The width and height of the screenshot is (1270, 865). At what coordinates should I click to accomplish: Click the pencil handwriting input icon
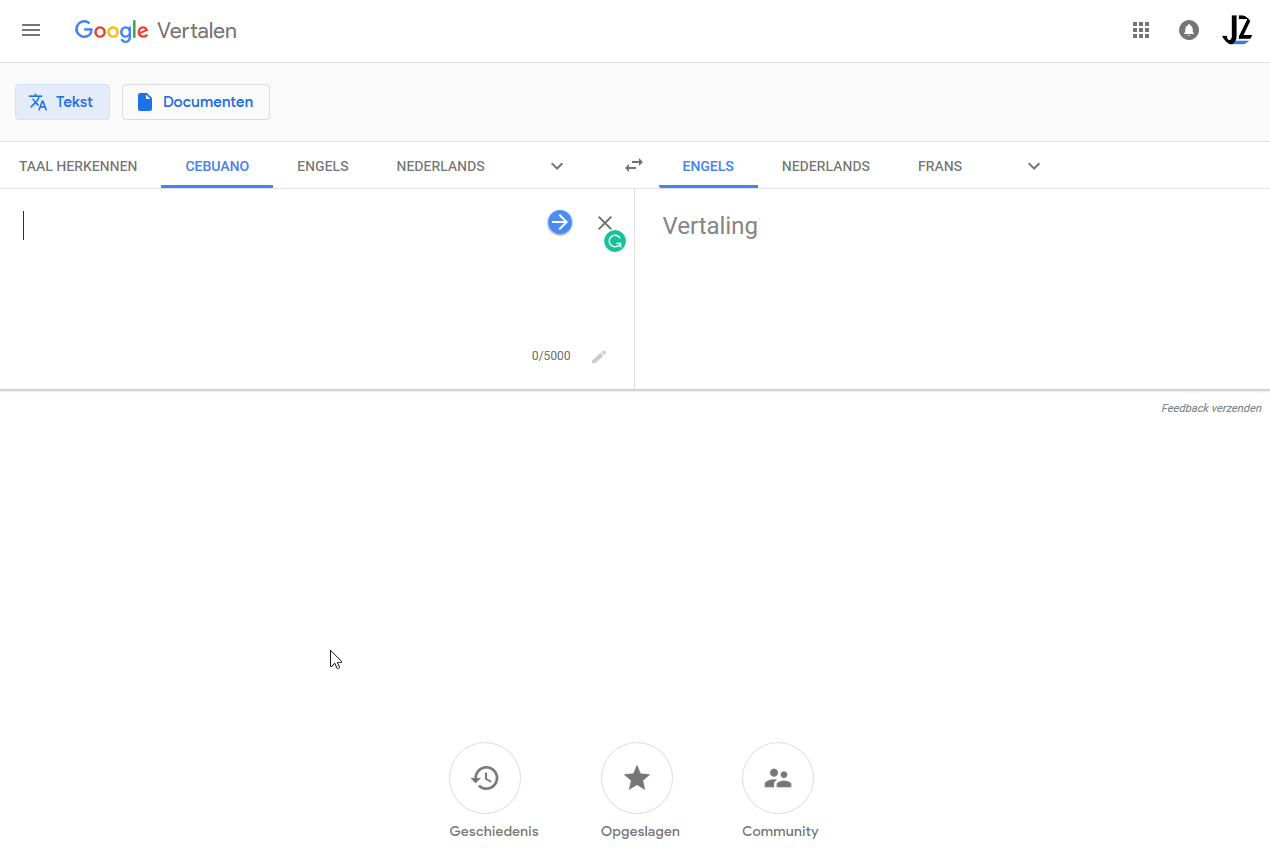(x=599, y=357)
